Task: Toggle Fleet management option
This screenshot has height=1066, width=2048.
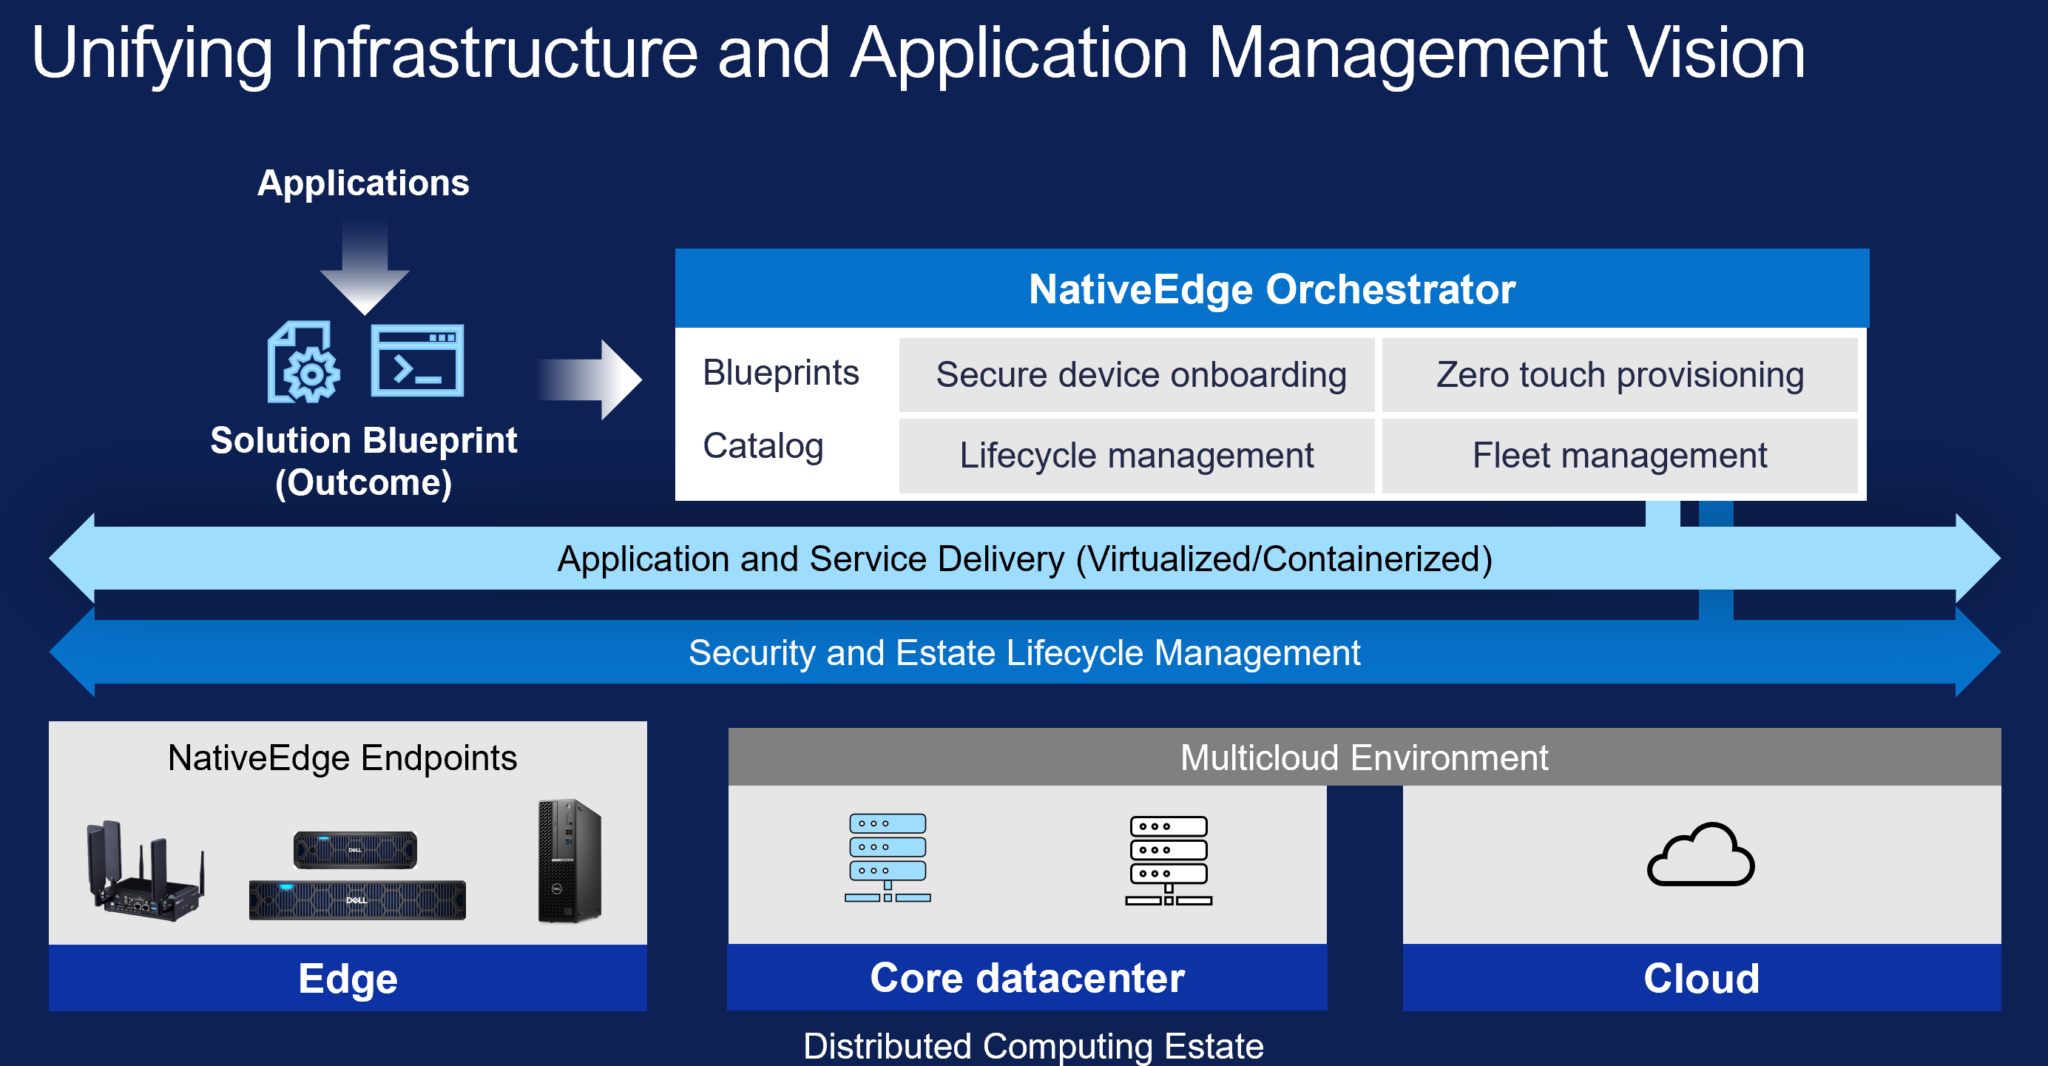Action: coord(1620,455)
